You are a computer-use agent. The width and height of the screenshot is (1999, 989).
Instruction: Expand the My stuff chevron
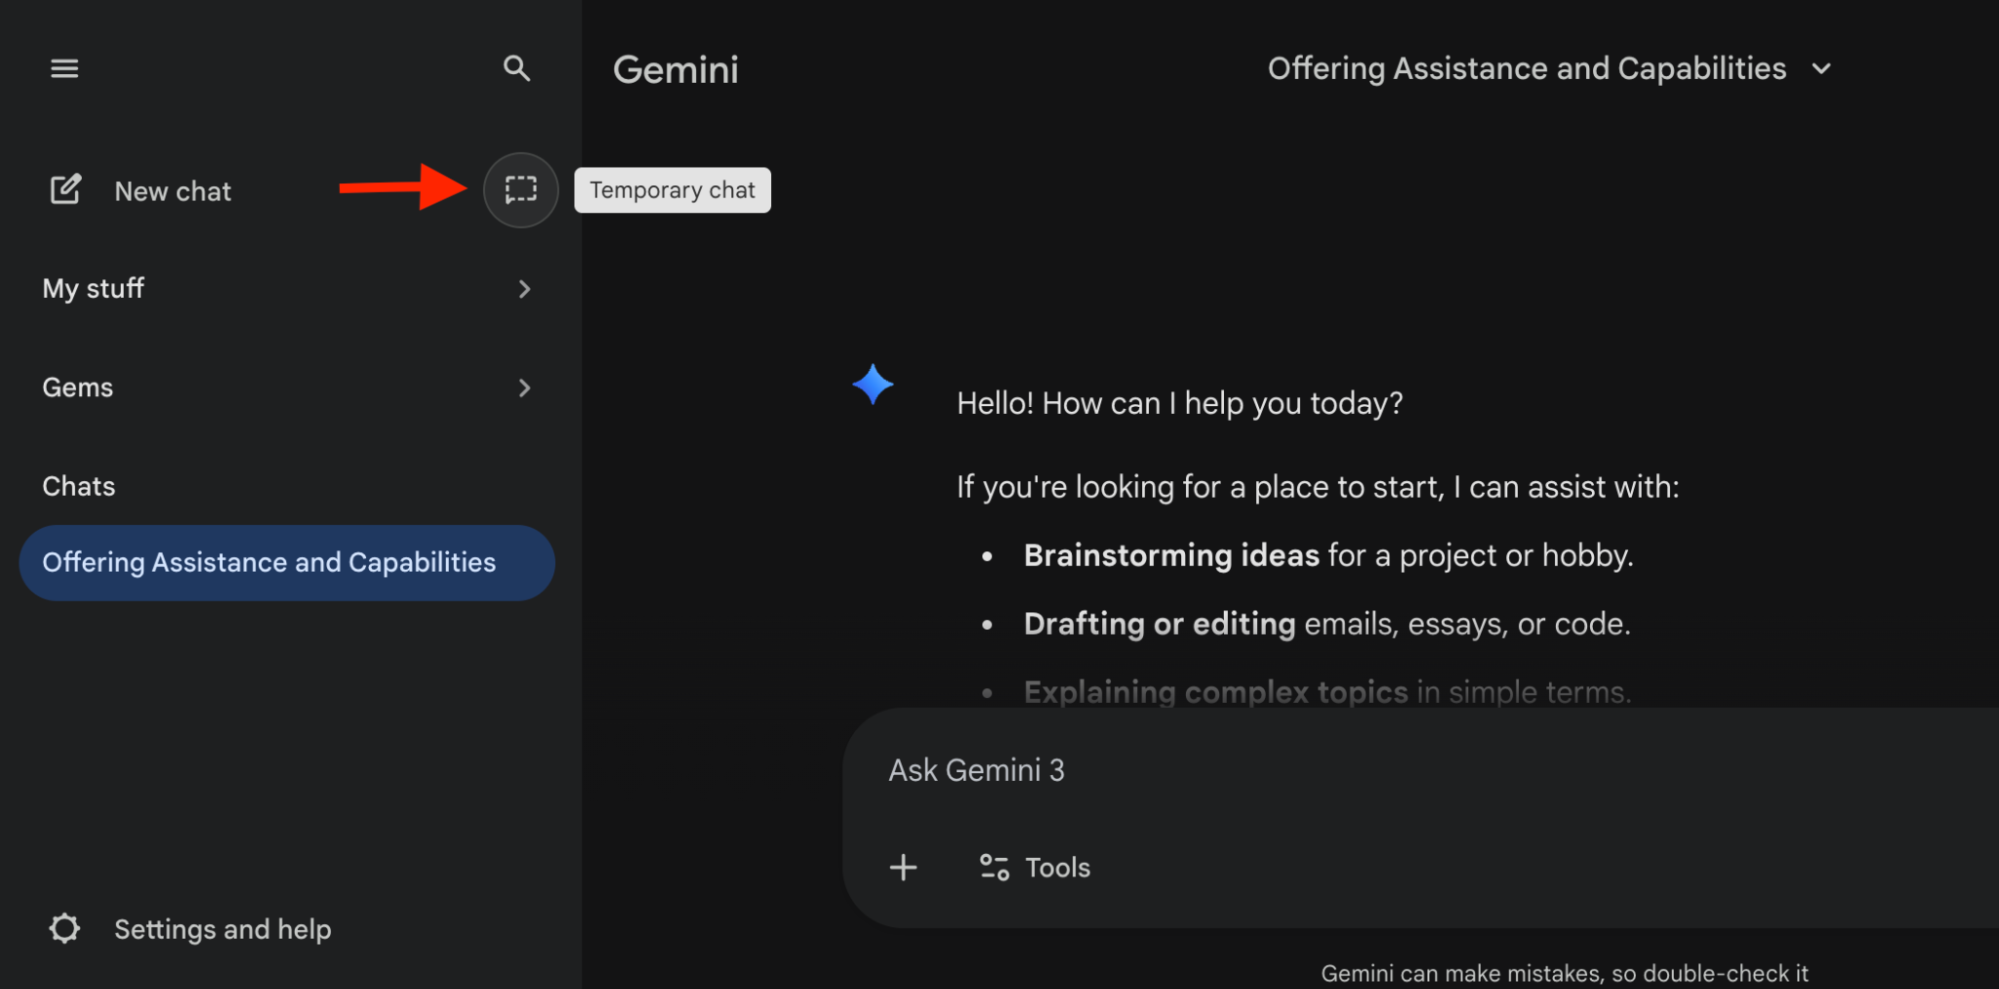tap(524, 289)
